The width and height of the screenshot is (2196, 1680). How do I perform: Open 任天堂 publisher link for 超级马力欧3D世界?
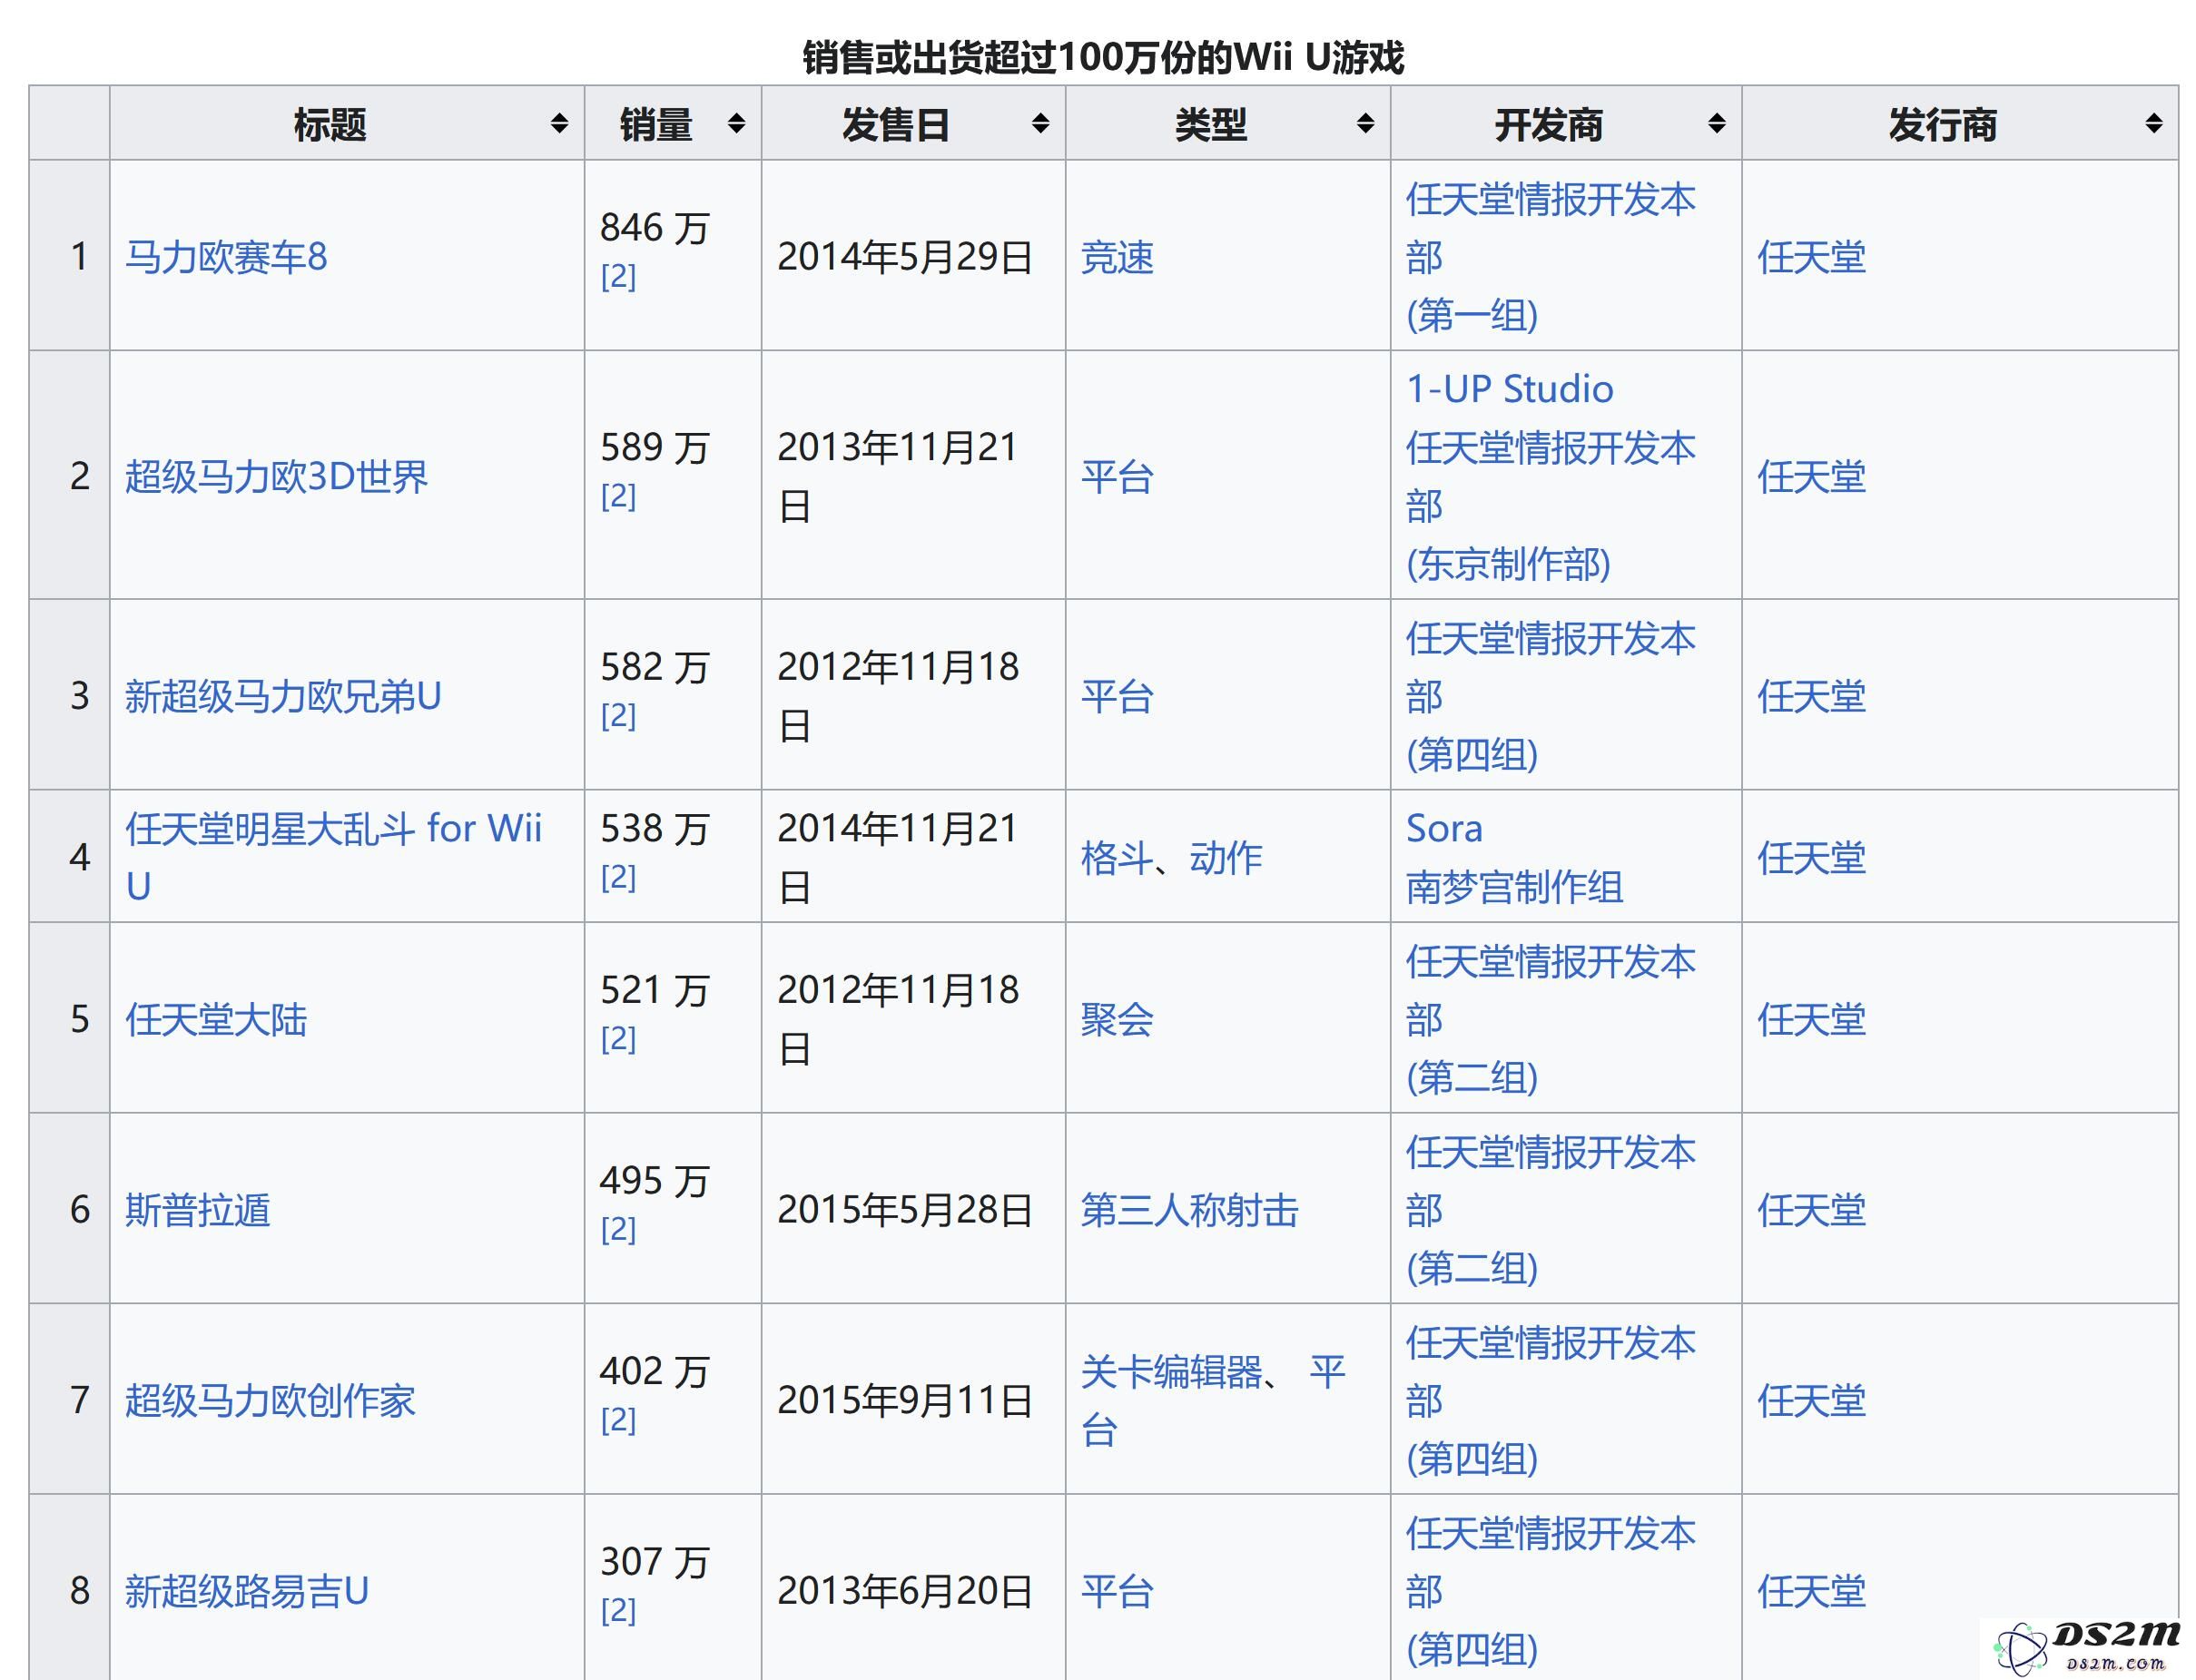tap(1812, 476)
